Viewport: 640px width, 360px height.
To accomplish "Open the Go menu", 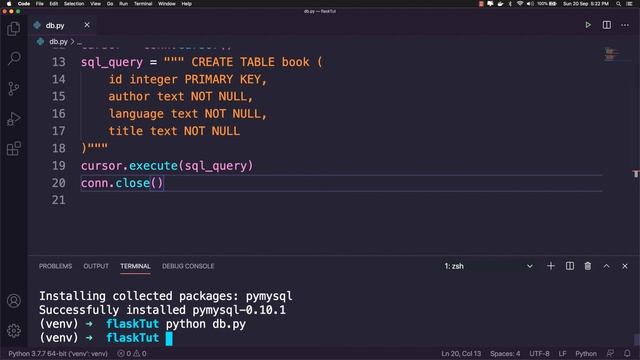I will pyautogui.click(x=110, y=4).
